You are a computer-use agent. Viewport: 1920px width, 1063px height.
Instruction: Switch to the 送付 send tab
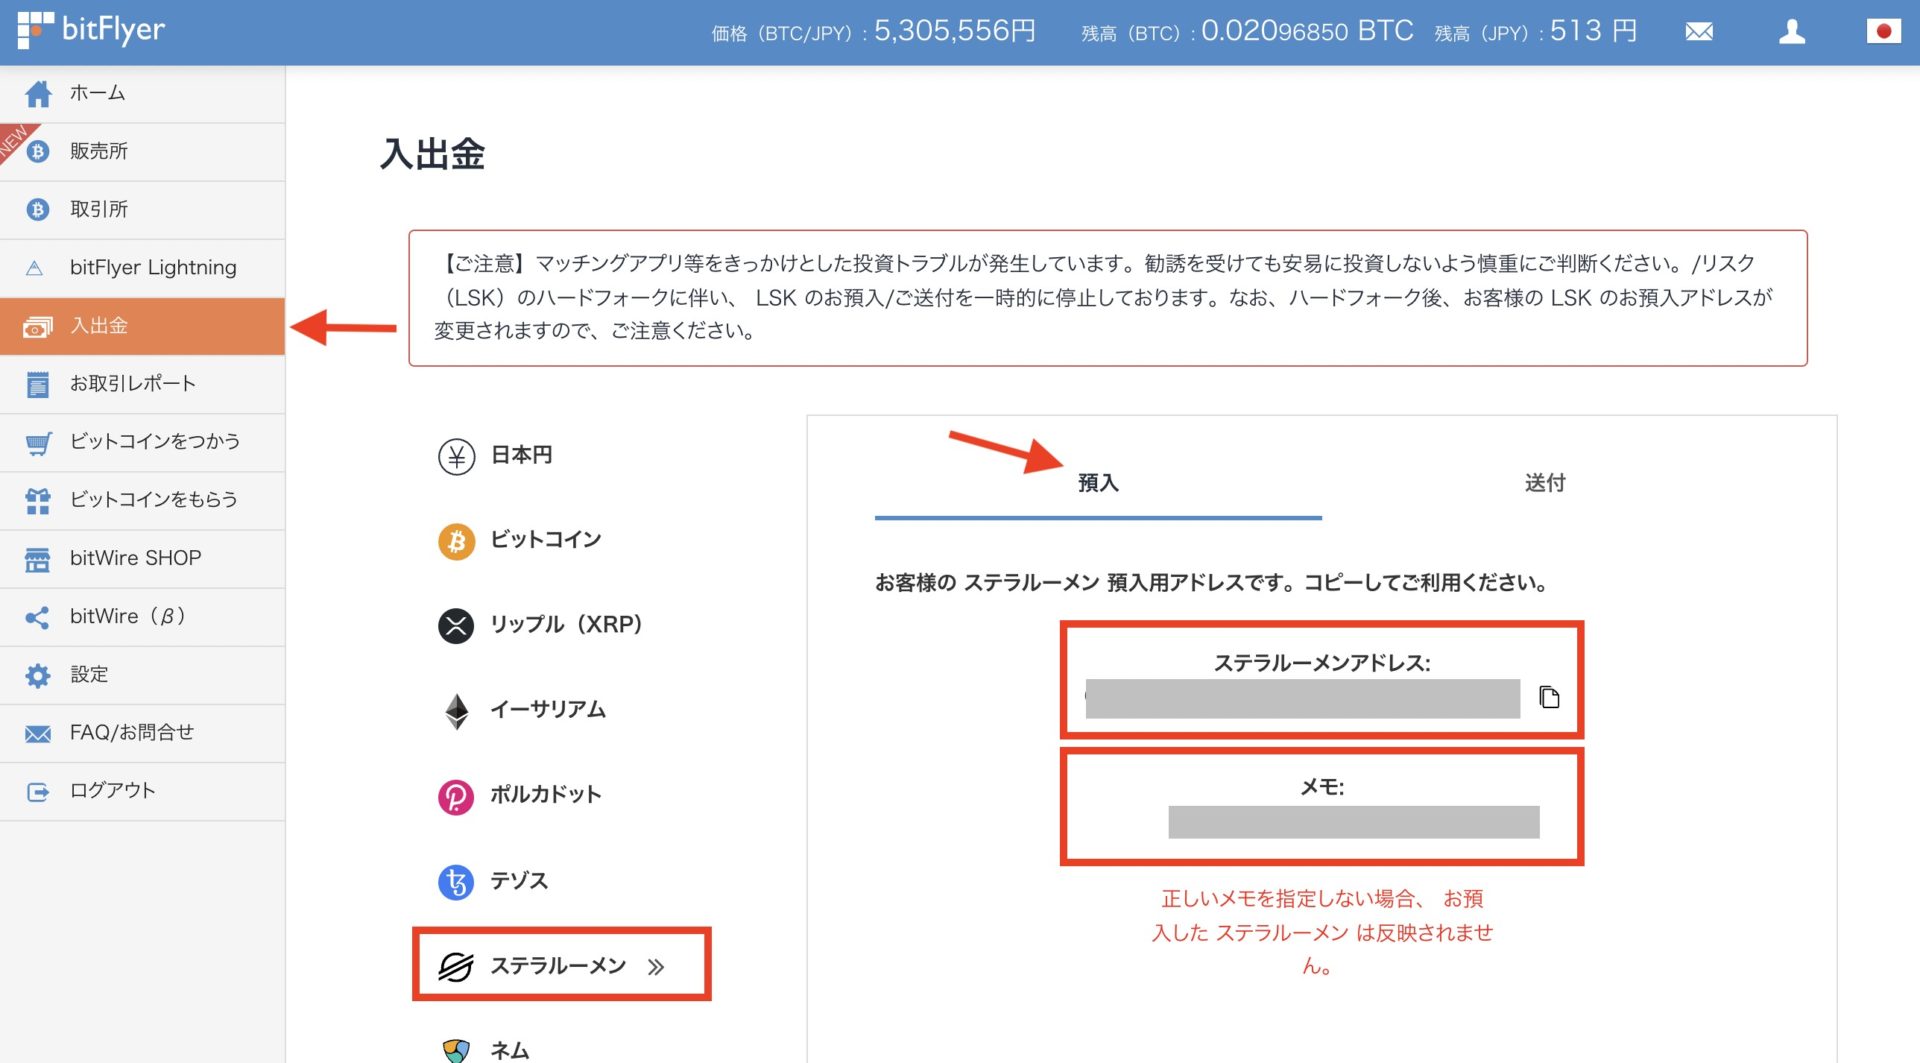[1544, 483]
